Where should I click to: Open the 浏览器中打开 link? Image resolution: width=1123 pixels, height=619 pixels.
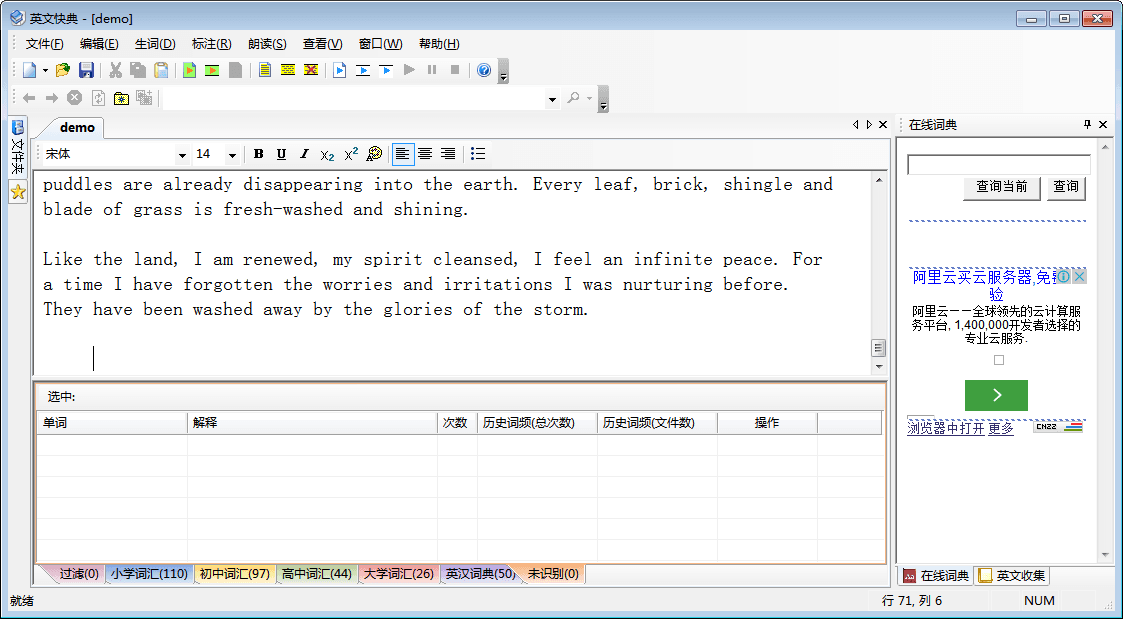[945, 428]
